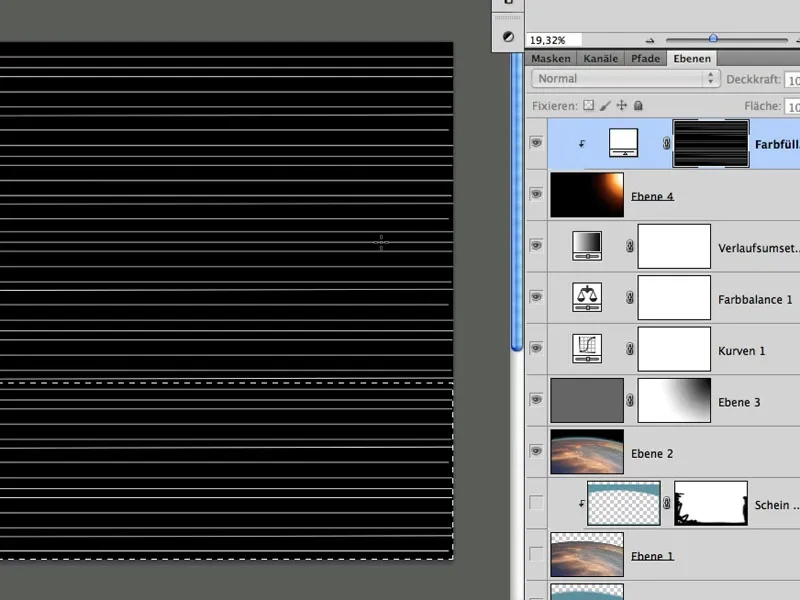
Task: Hide the Kurven 1 layer
Action: coord(536,348)
